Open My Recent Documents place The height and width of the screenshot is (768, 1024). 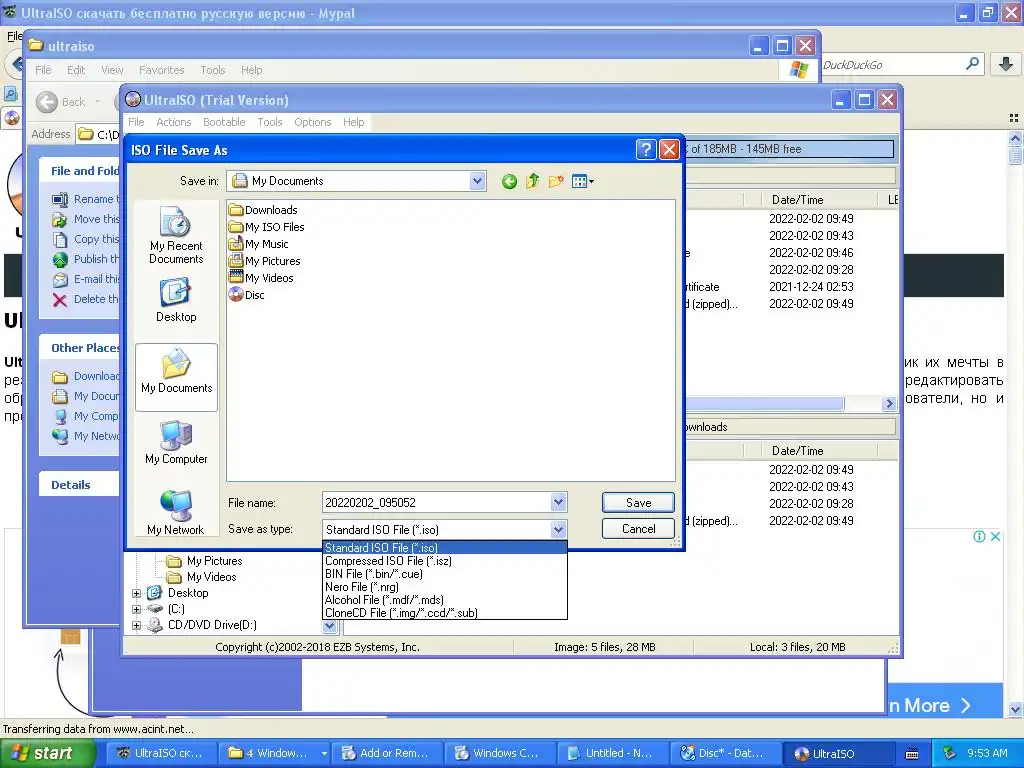point(176,235)
